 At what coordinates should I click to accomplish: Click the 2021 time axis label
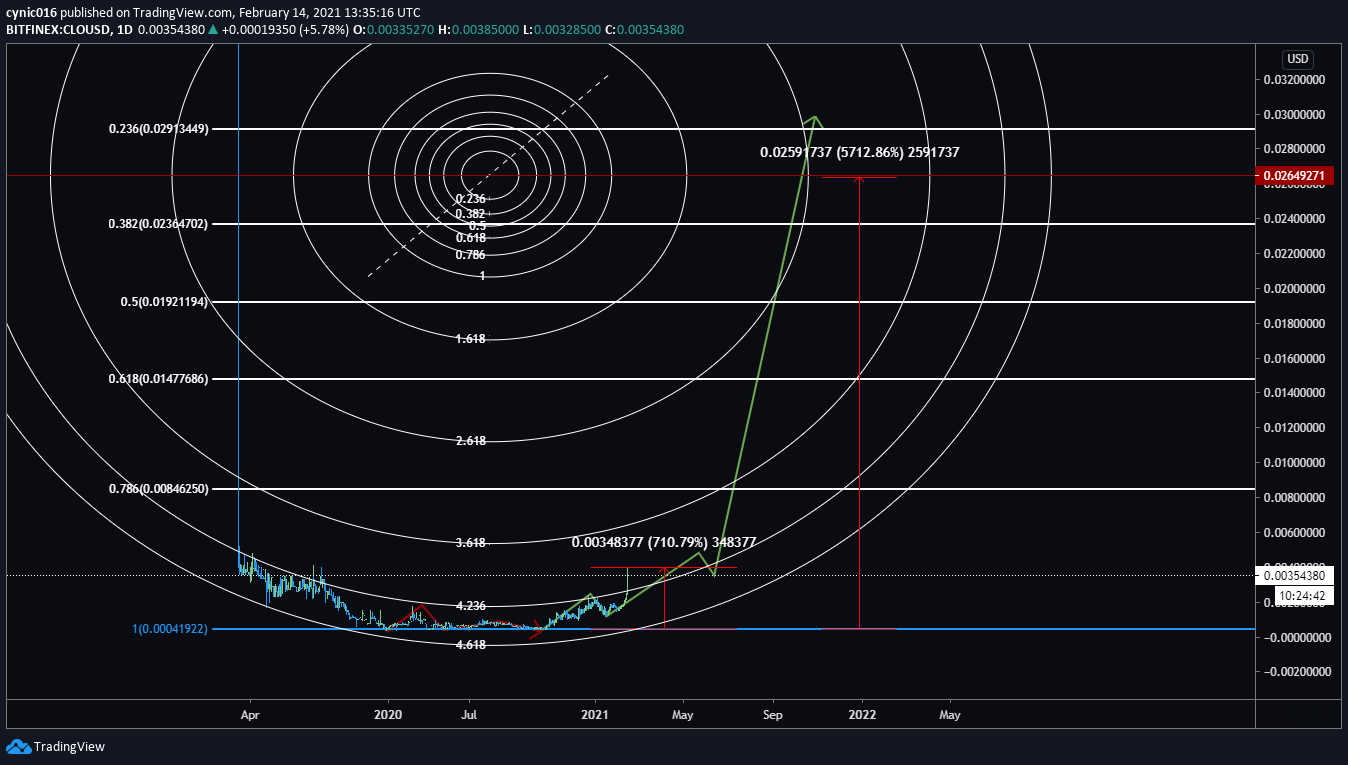(x=595, y=715)
